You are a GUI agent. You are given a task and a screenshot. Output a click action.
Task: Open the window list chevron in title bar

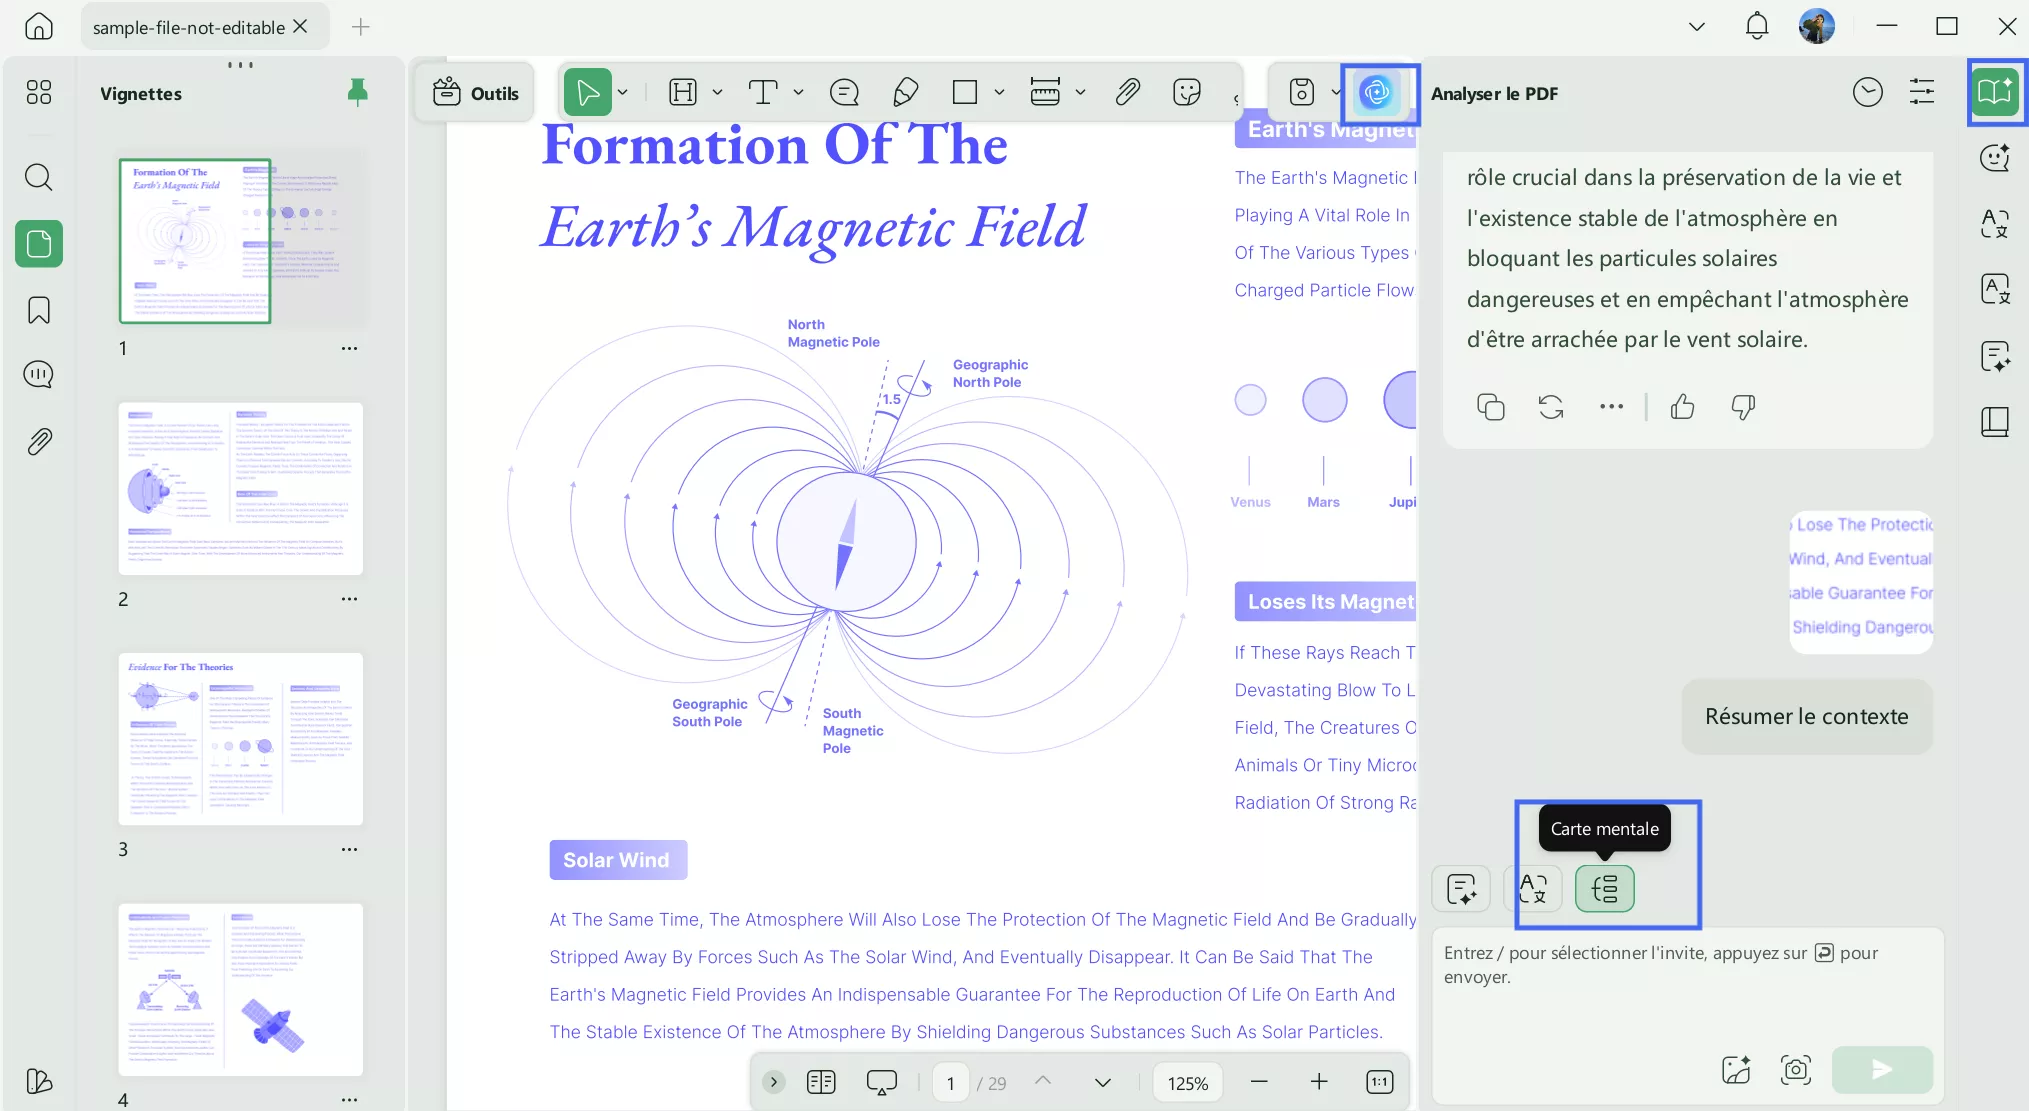coord(1696,27)
